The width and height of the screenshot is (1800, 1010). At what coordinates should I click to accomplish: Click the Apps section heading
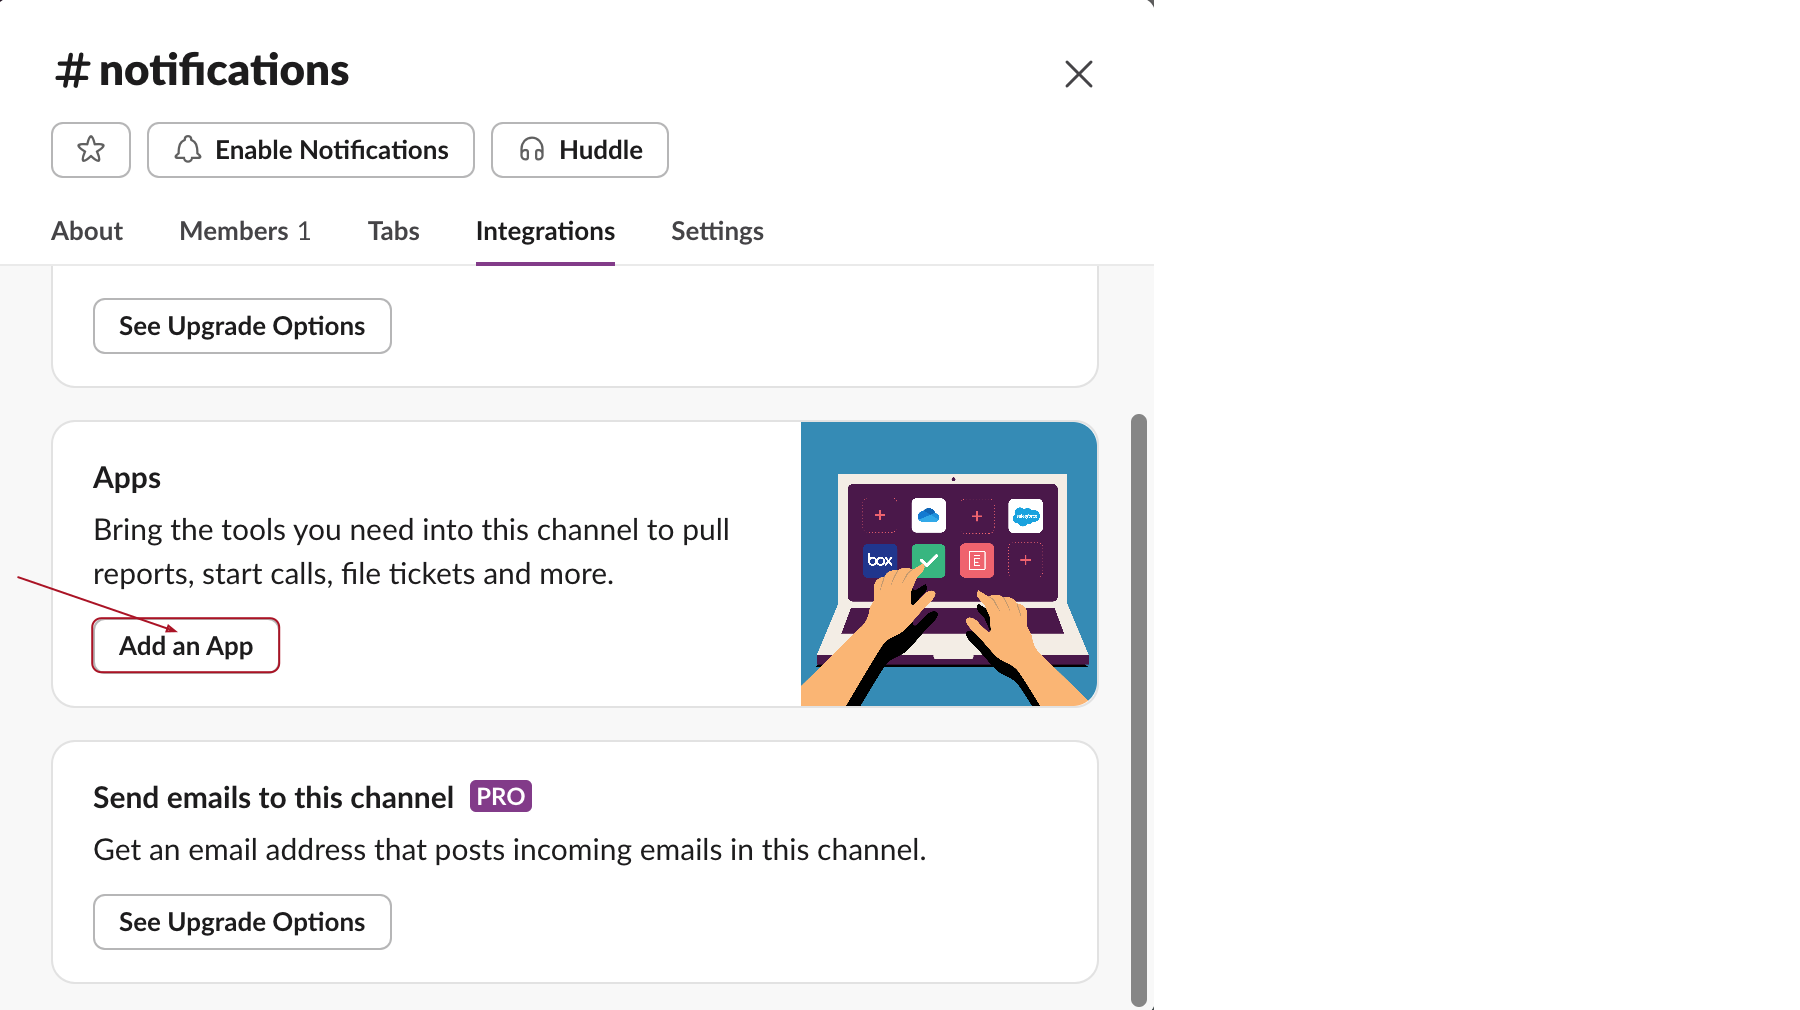coord(127,478)
